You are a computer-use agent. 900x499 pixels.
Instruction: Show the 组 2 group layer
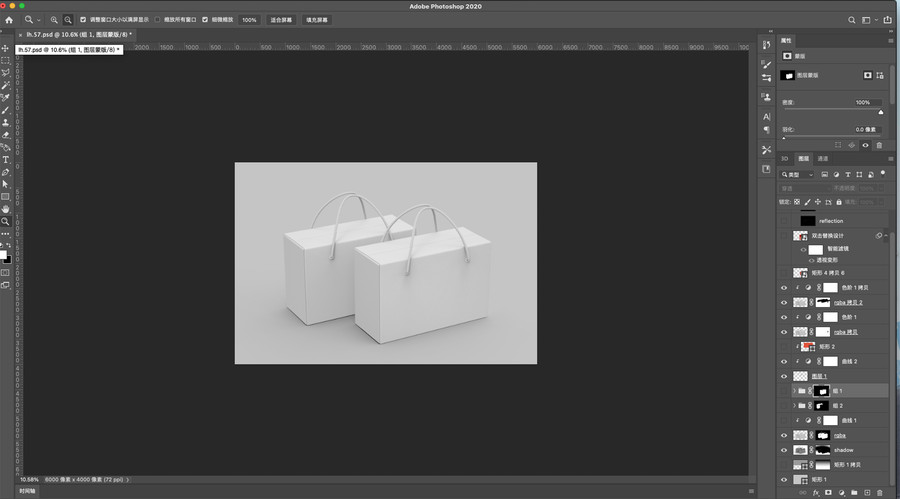click(784, 406)
